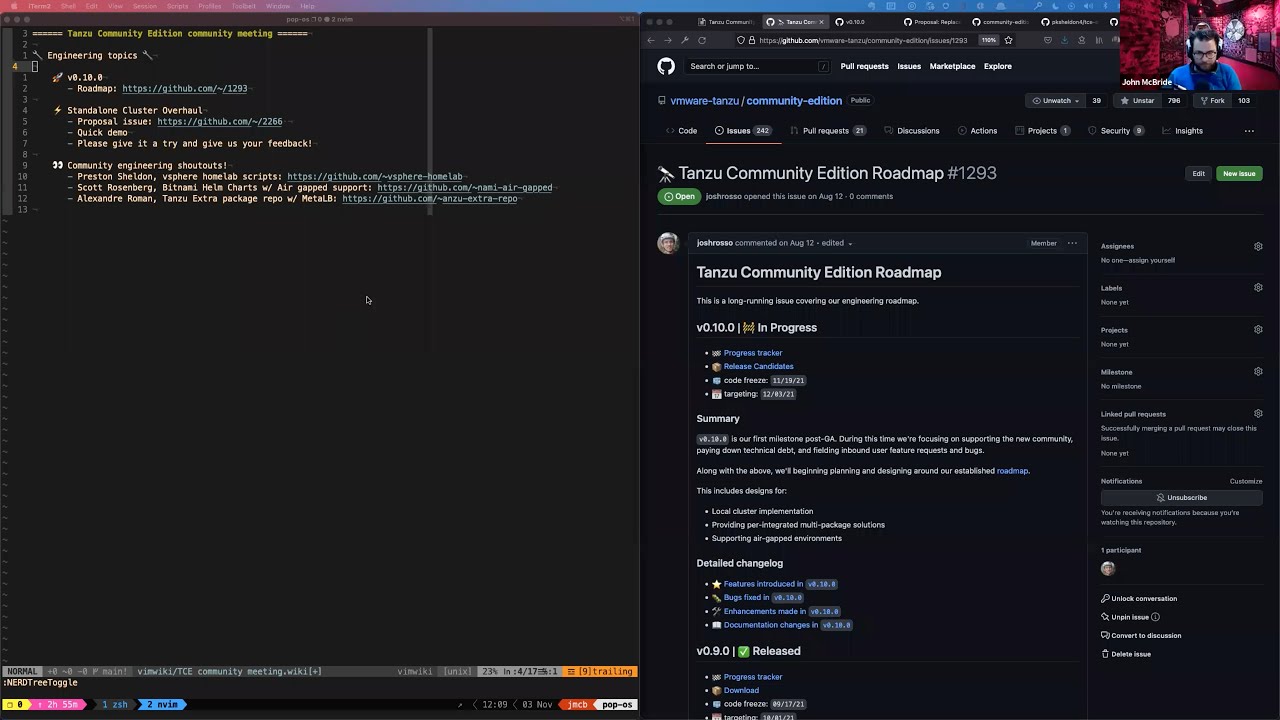Open Enhancements made in v0.10.0 link
This screenshot has width=1280, height=720.
pos(782,611)
